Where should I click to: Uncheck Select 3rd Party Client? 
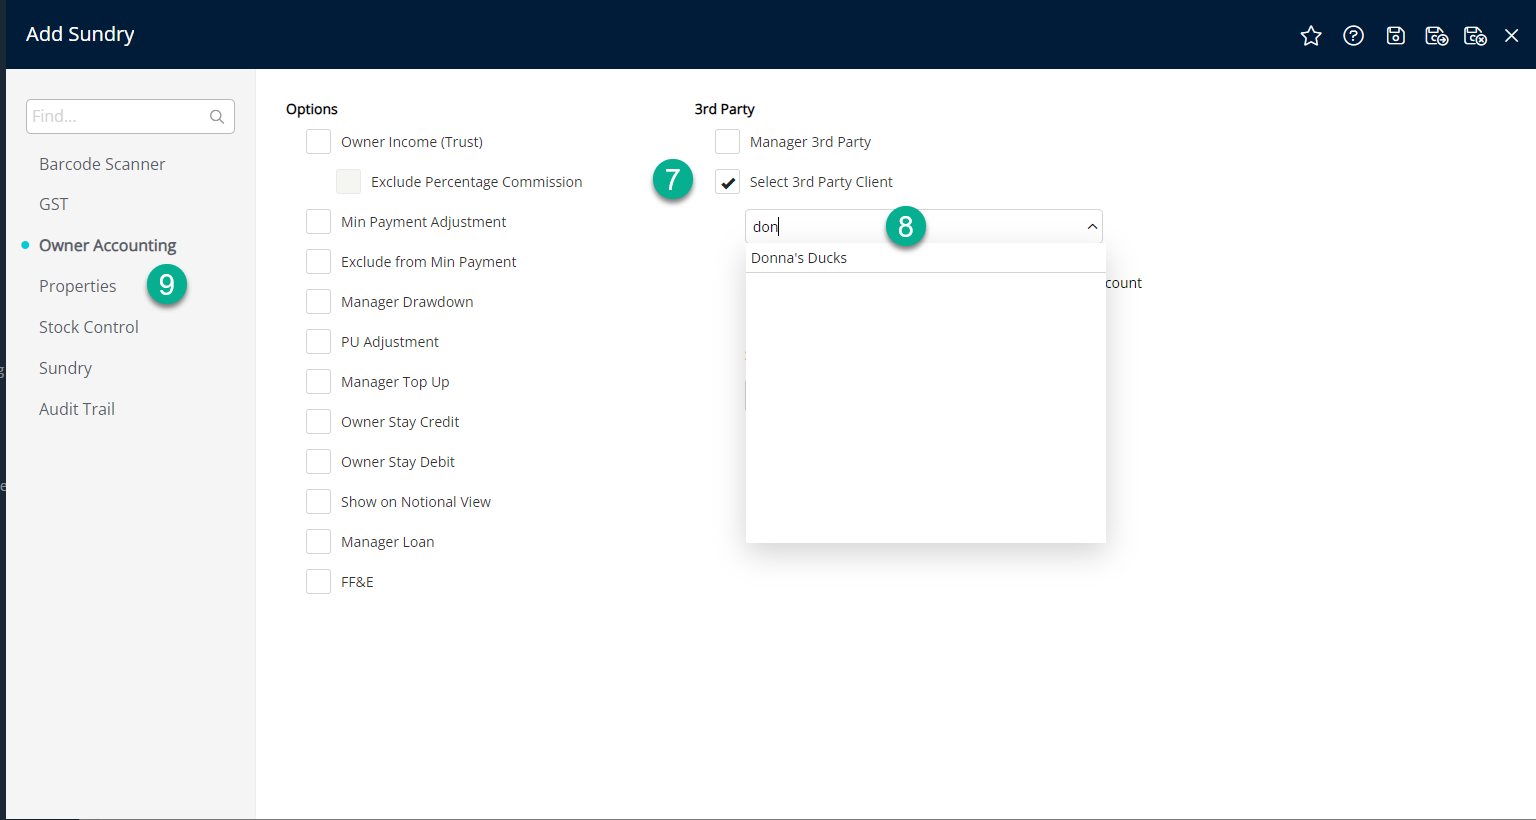pos(728,182)
